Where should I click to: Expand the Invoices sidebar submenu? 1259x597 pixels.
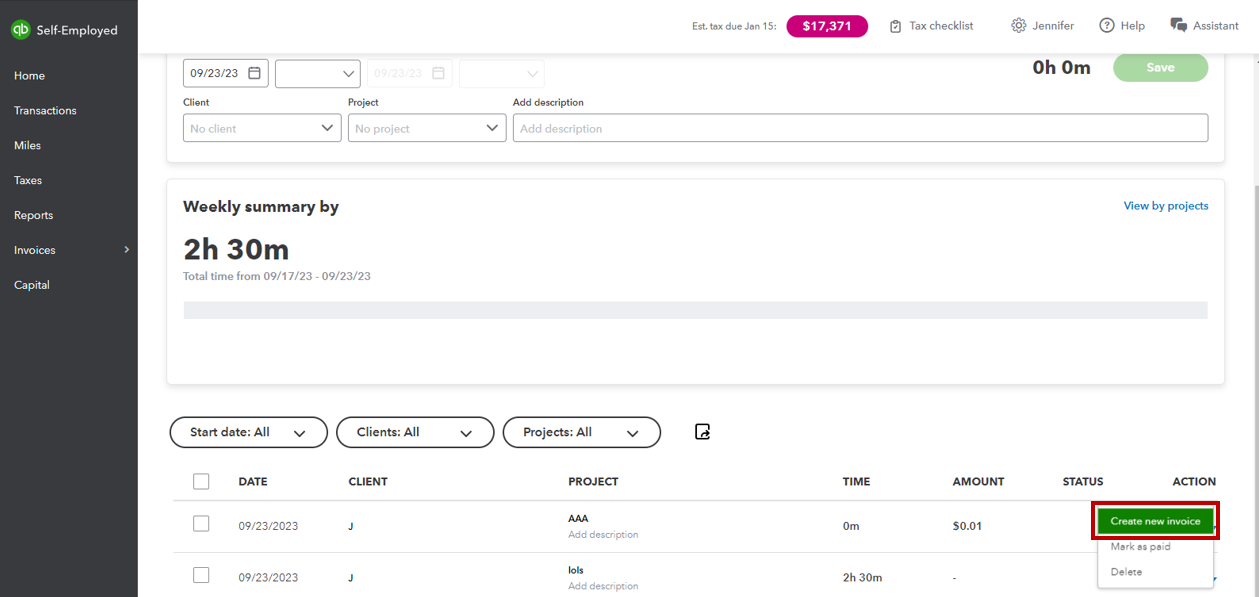[x=126, y=250]
